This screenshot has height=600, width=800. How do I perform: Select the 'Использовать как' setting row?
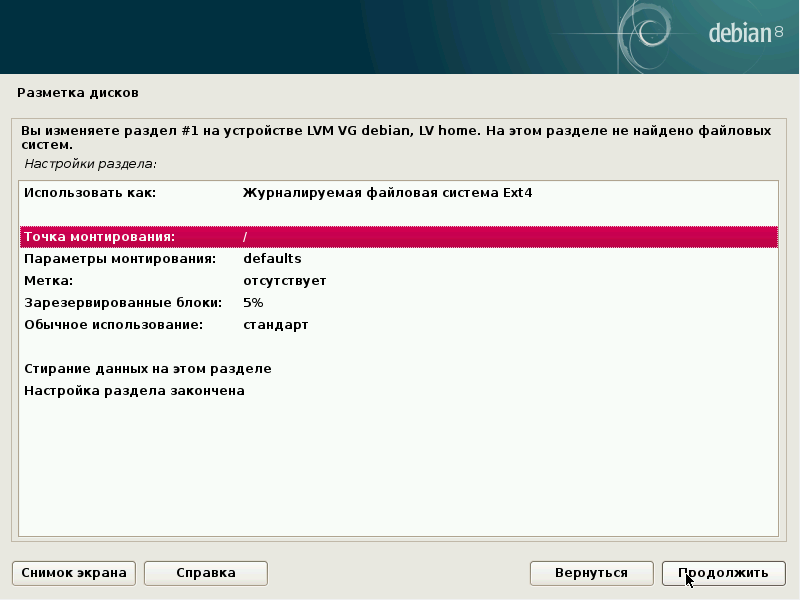point(91,193)
